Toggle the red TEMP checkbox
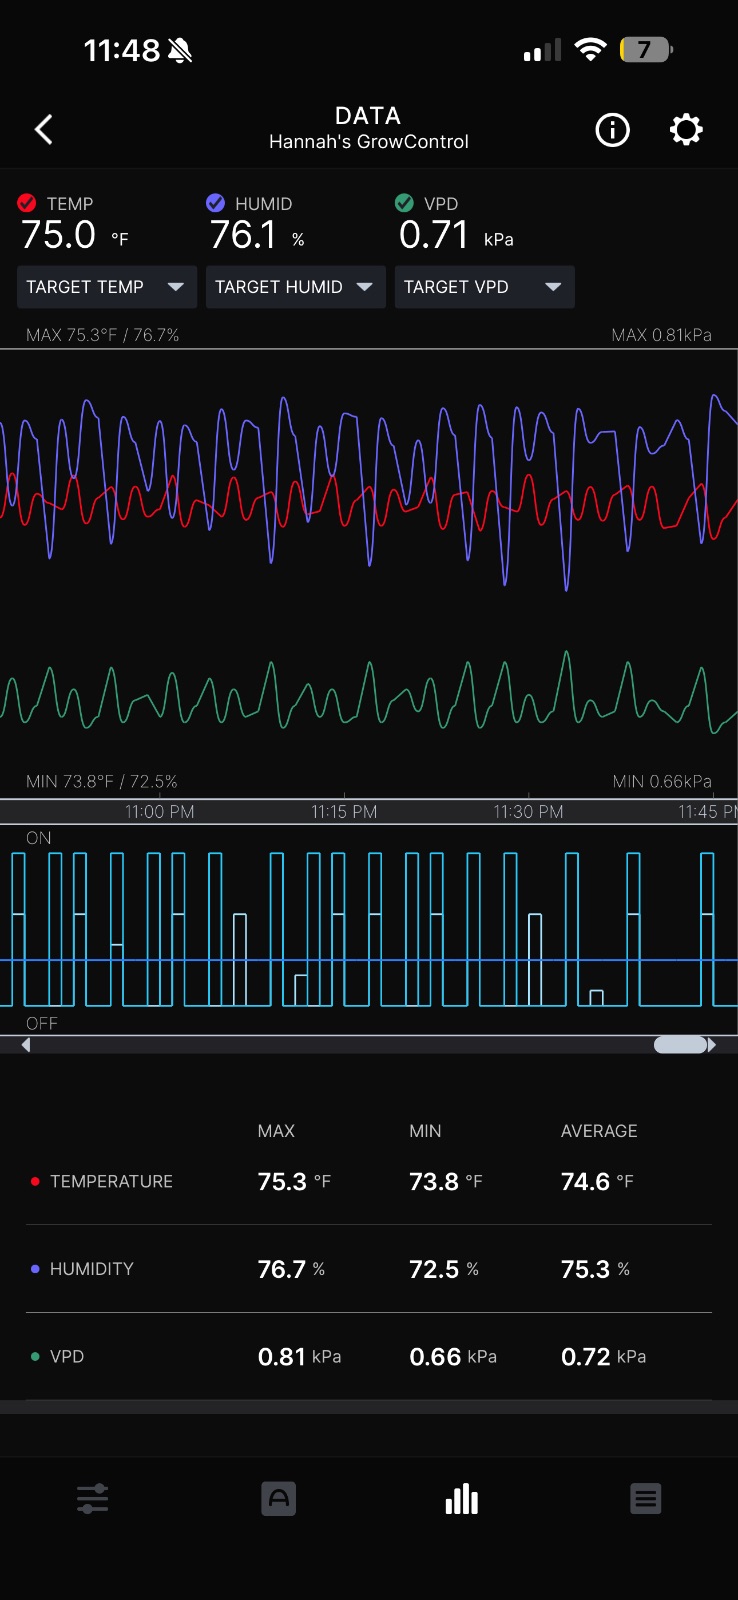This screenshot has width=738, height=1600. 27,203
